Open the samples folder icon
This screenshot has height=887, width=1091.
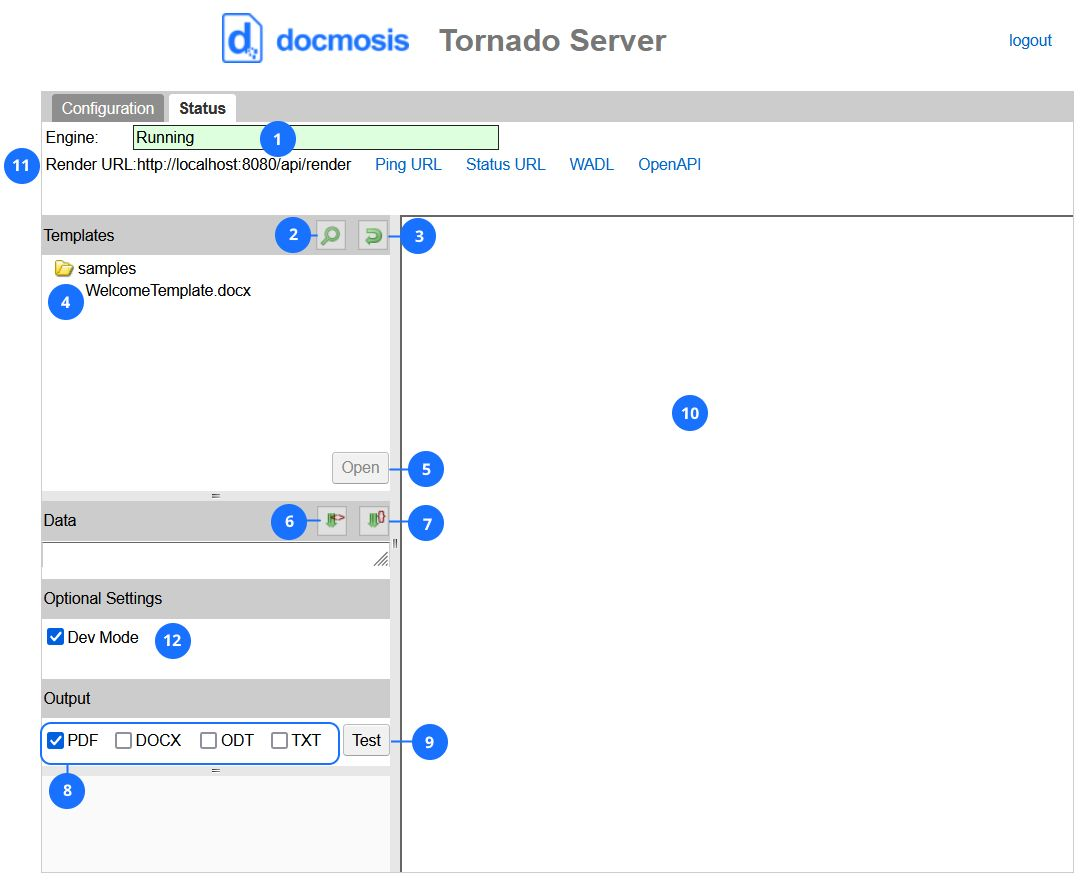coord(63,268)
